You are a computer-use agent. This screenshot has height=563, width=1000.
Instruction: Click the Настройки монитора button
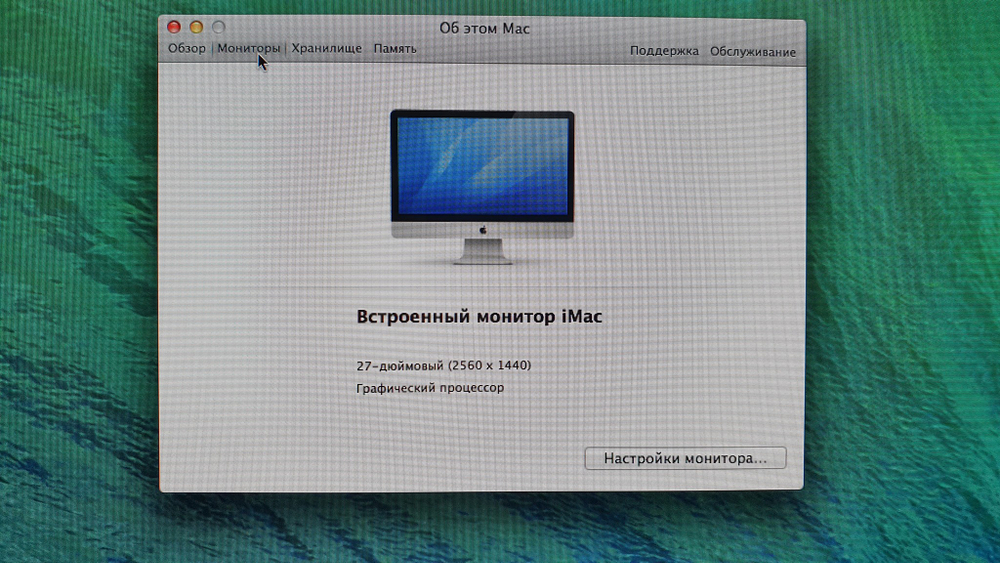686,458
